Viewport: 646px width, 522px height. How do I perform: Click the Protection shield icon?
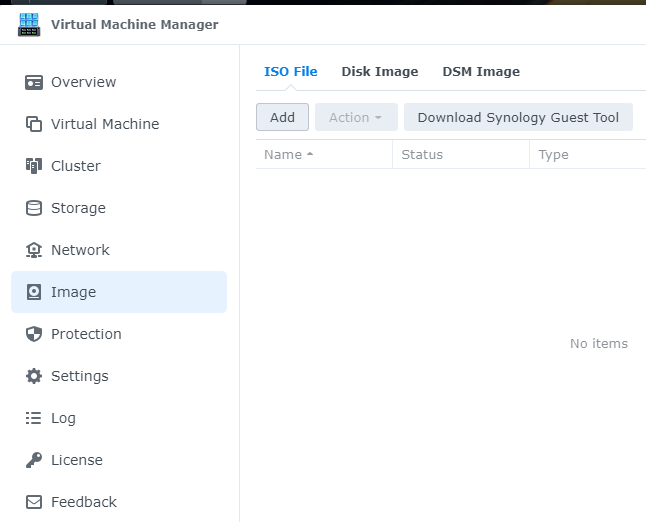pyautogui.click(x=34, y=334)
